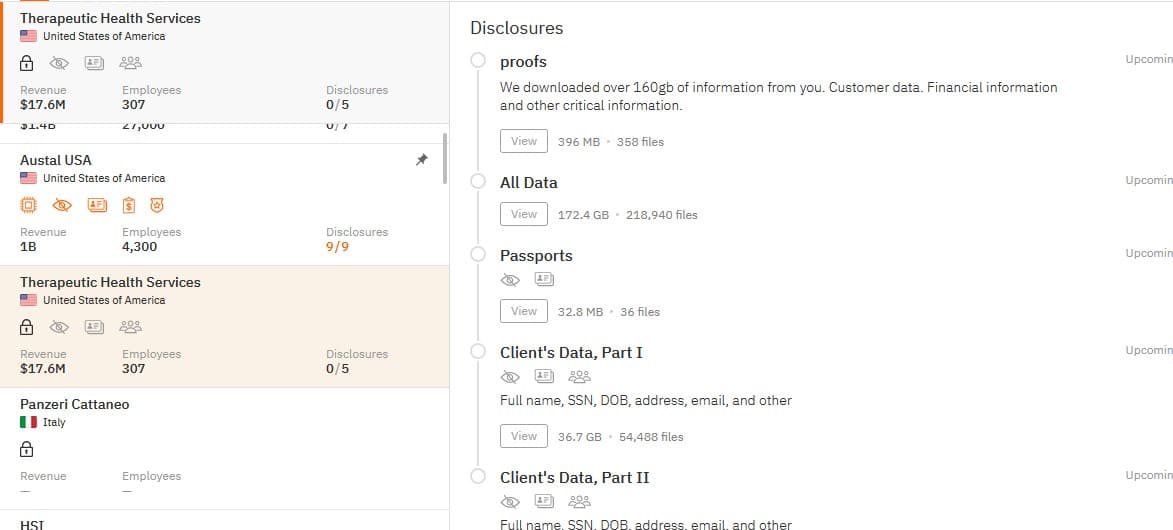Click the orange chip icon under Austal USA
Screen dimensions: 1173x530
tap(27, 205)
